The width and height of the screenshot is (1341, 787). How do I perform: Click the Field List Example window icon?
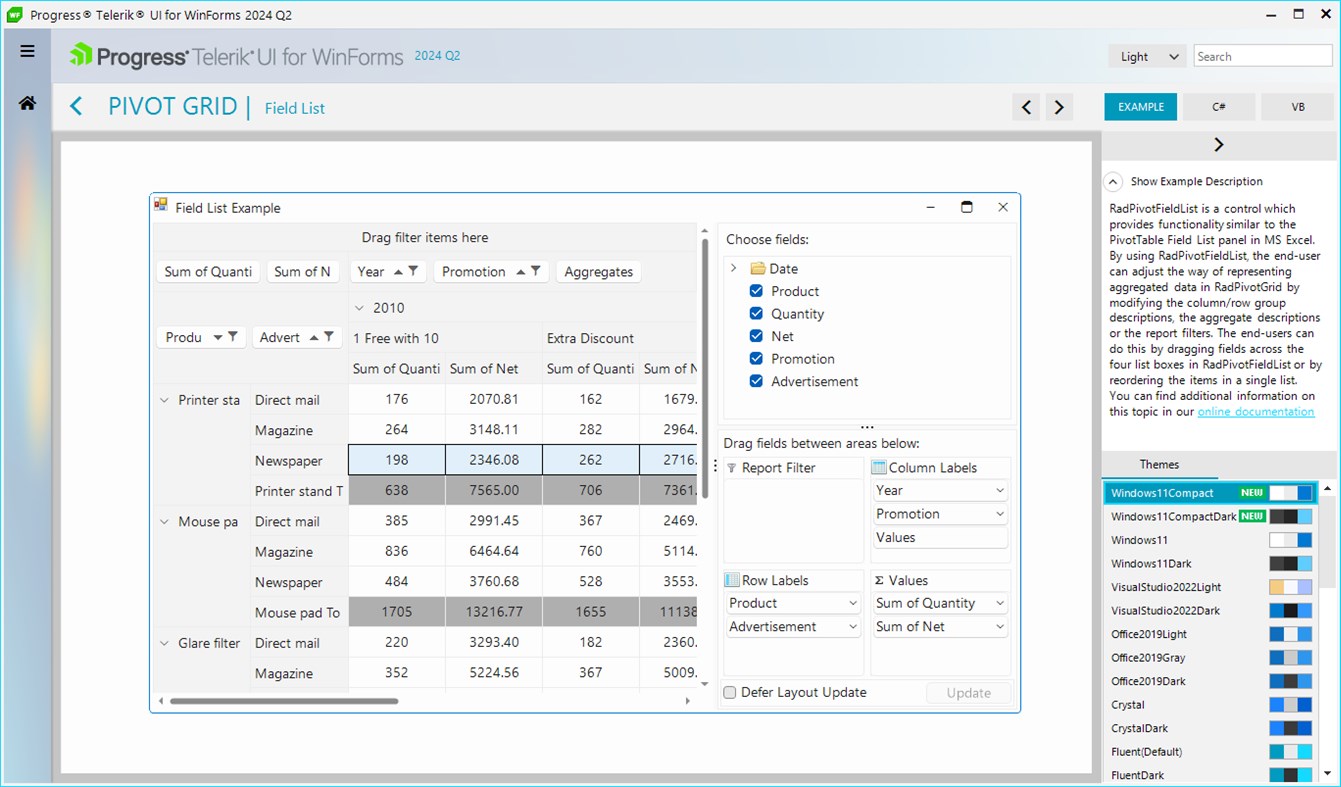[x=161, y=205]
